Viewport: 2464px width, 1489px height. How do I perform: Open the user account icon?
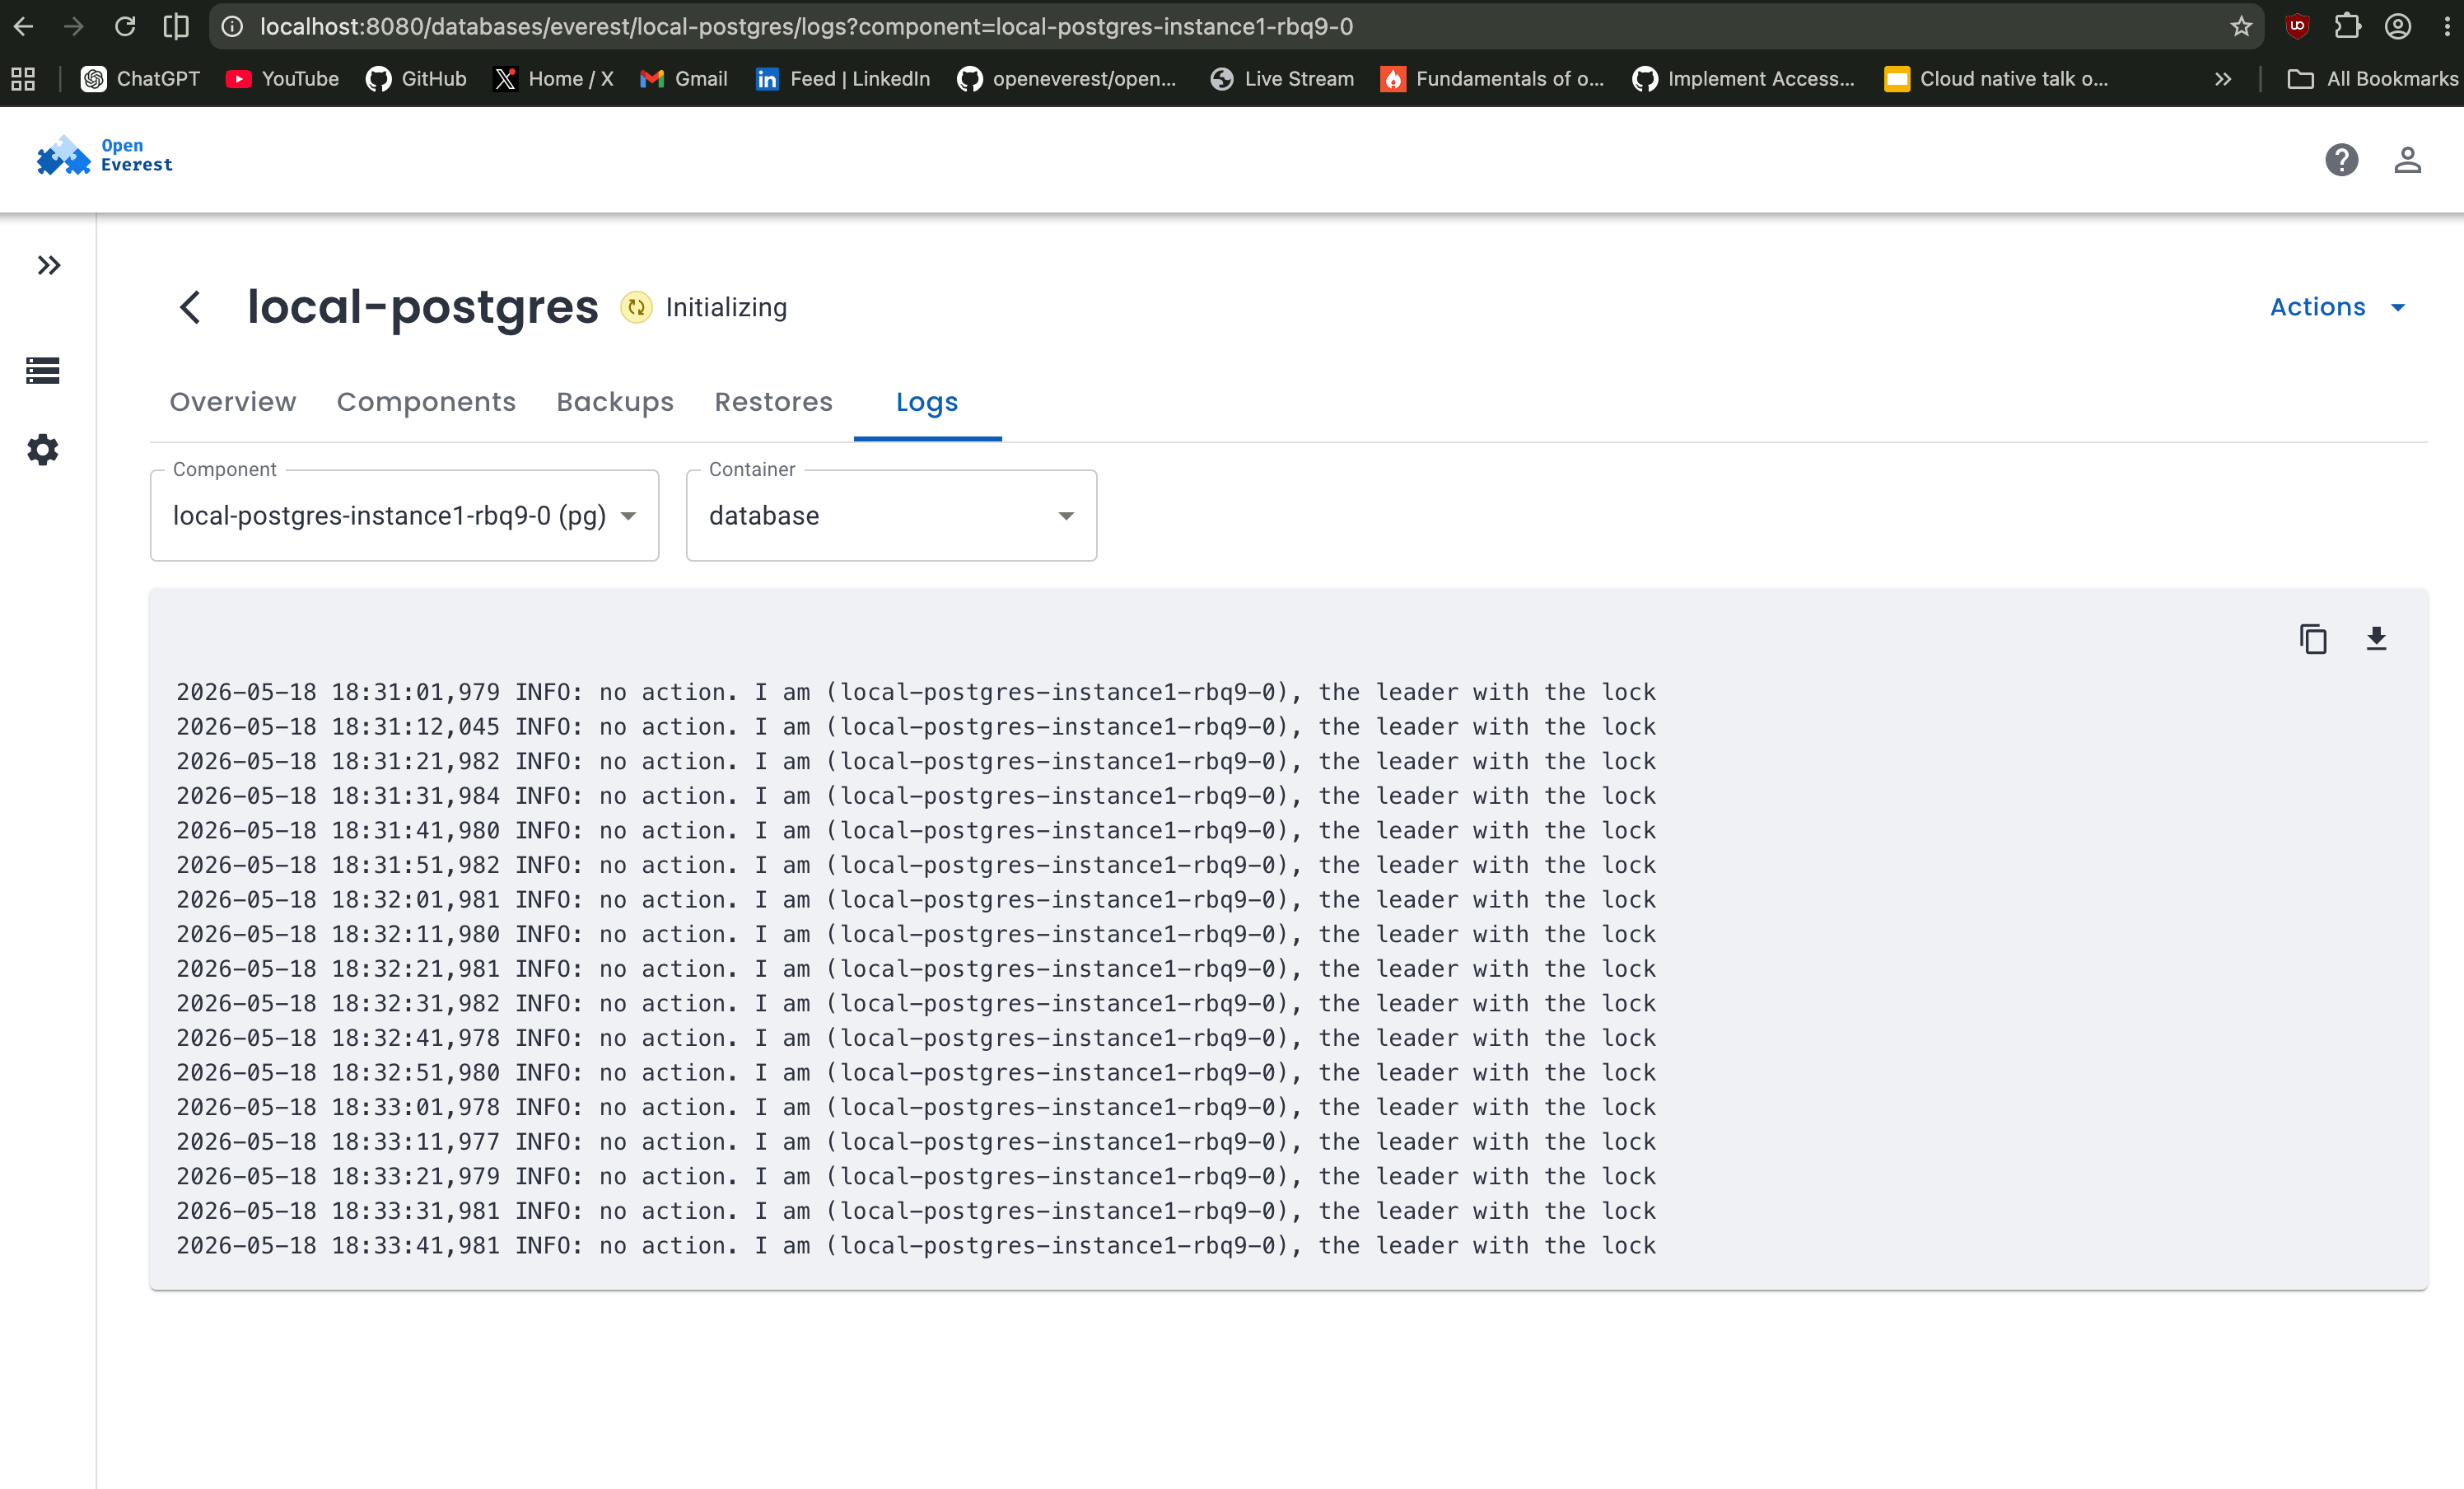pos(2407,160)
